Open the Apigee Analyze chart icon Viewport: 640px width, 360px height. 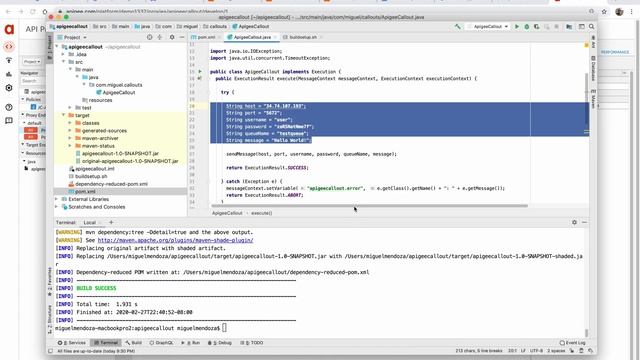(x=9, y=74)
